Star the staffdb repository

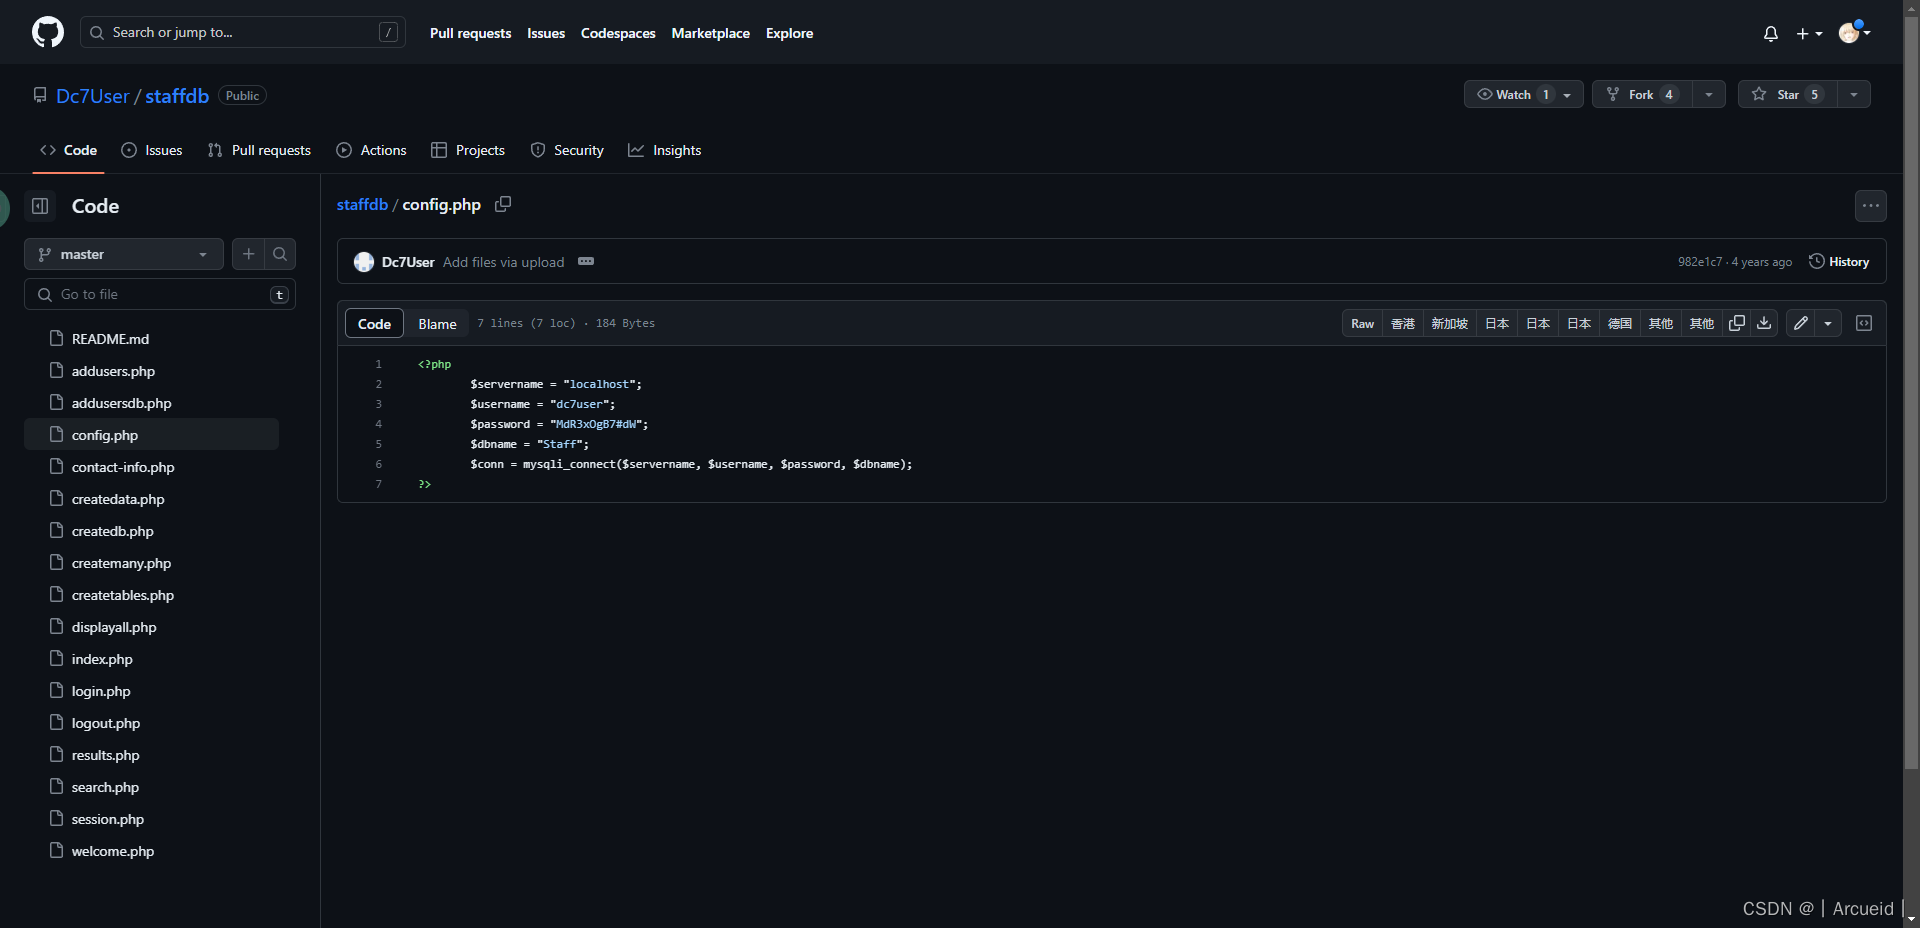[1788, 94]
